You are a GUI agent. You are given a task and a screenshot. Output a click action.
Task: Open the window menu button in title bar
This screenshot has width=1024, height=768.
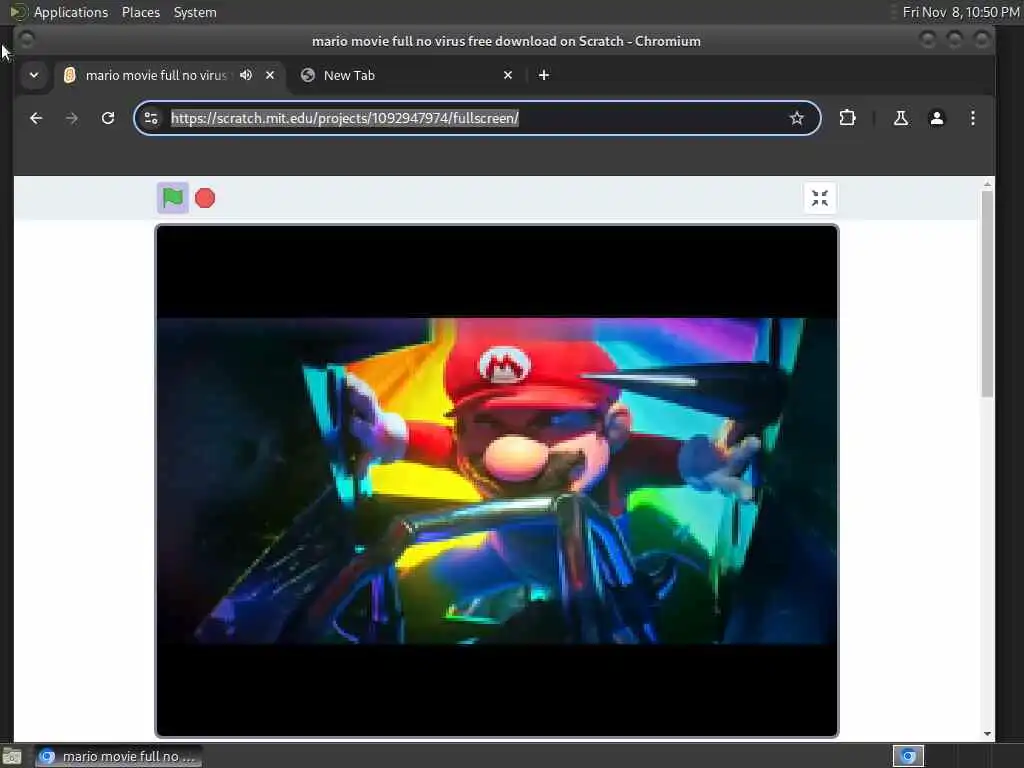27,40
